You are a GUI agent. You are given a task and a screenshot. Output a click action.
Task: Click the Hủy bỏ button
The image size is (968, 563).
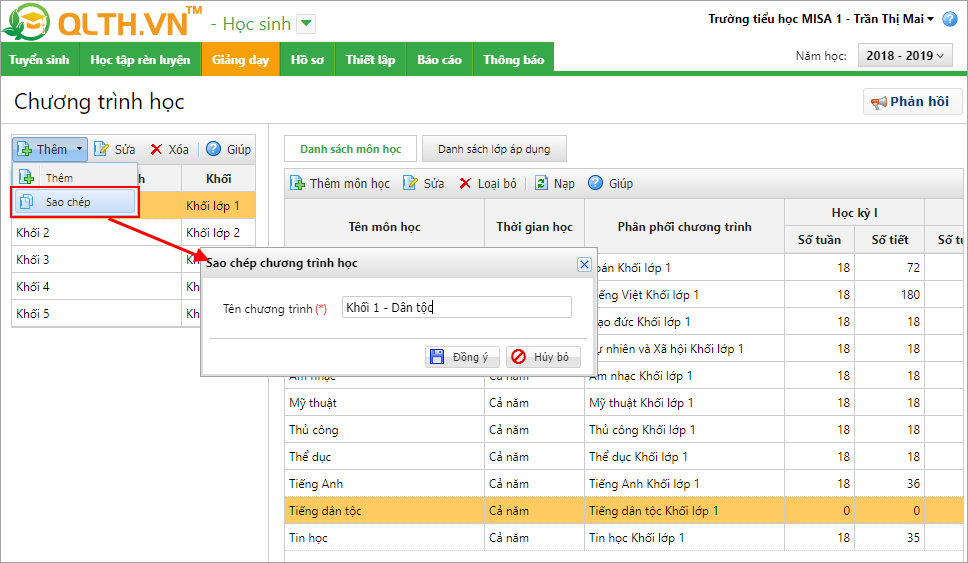[x=543, y=357]
